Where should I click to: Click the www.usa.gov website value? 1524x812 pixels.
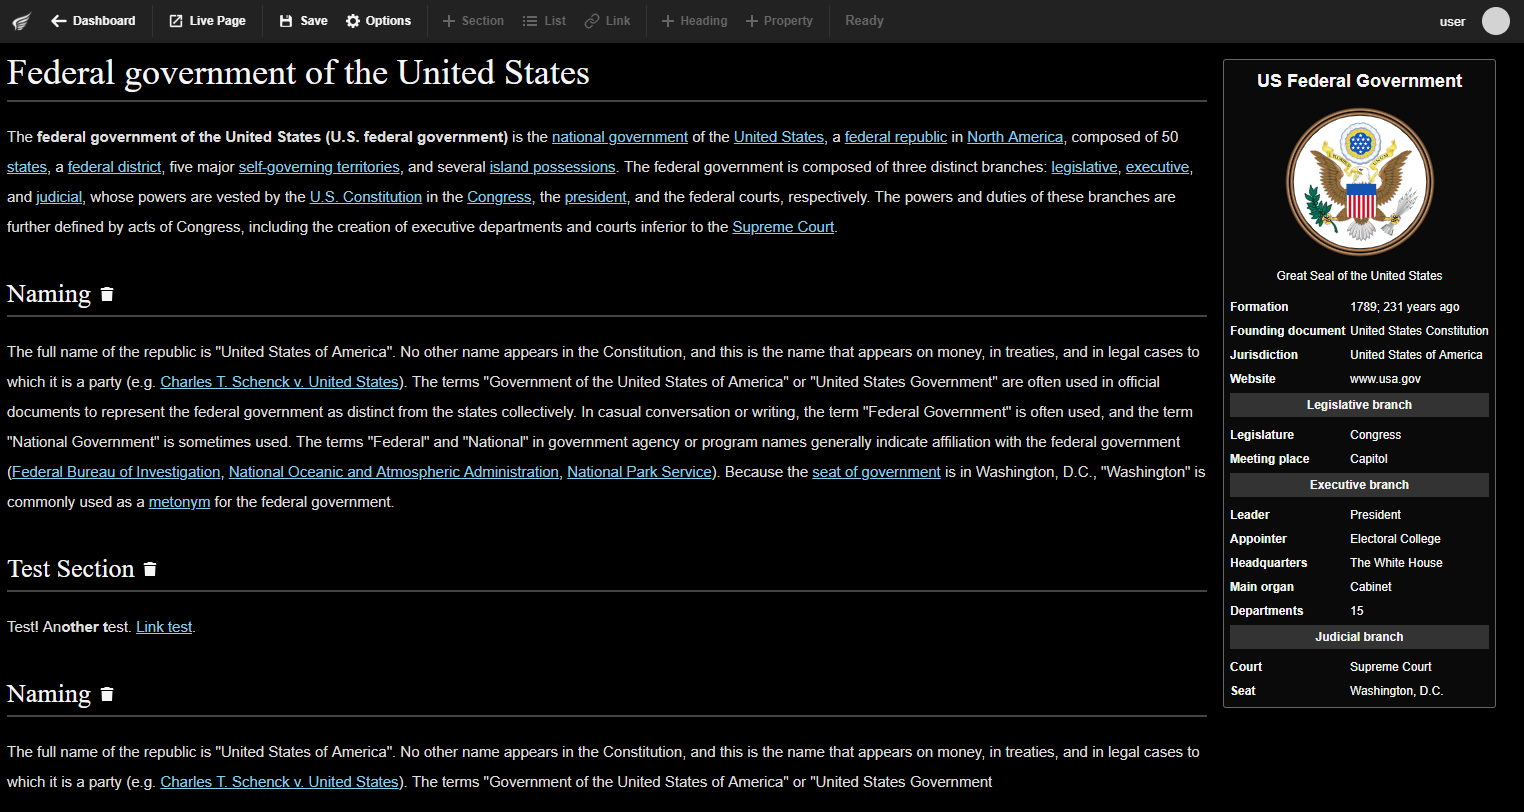point(1385,379)
